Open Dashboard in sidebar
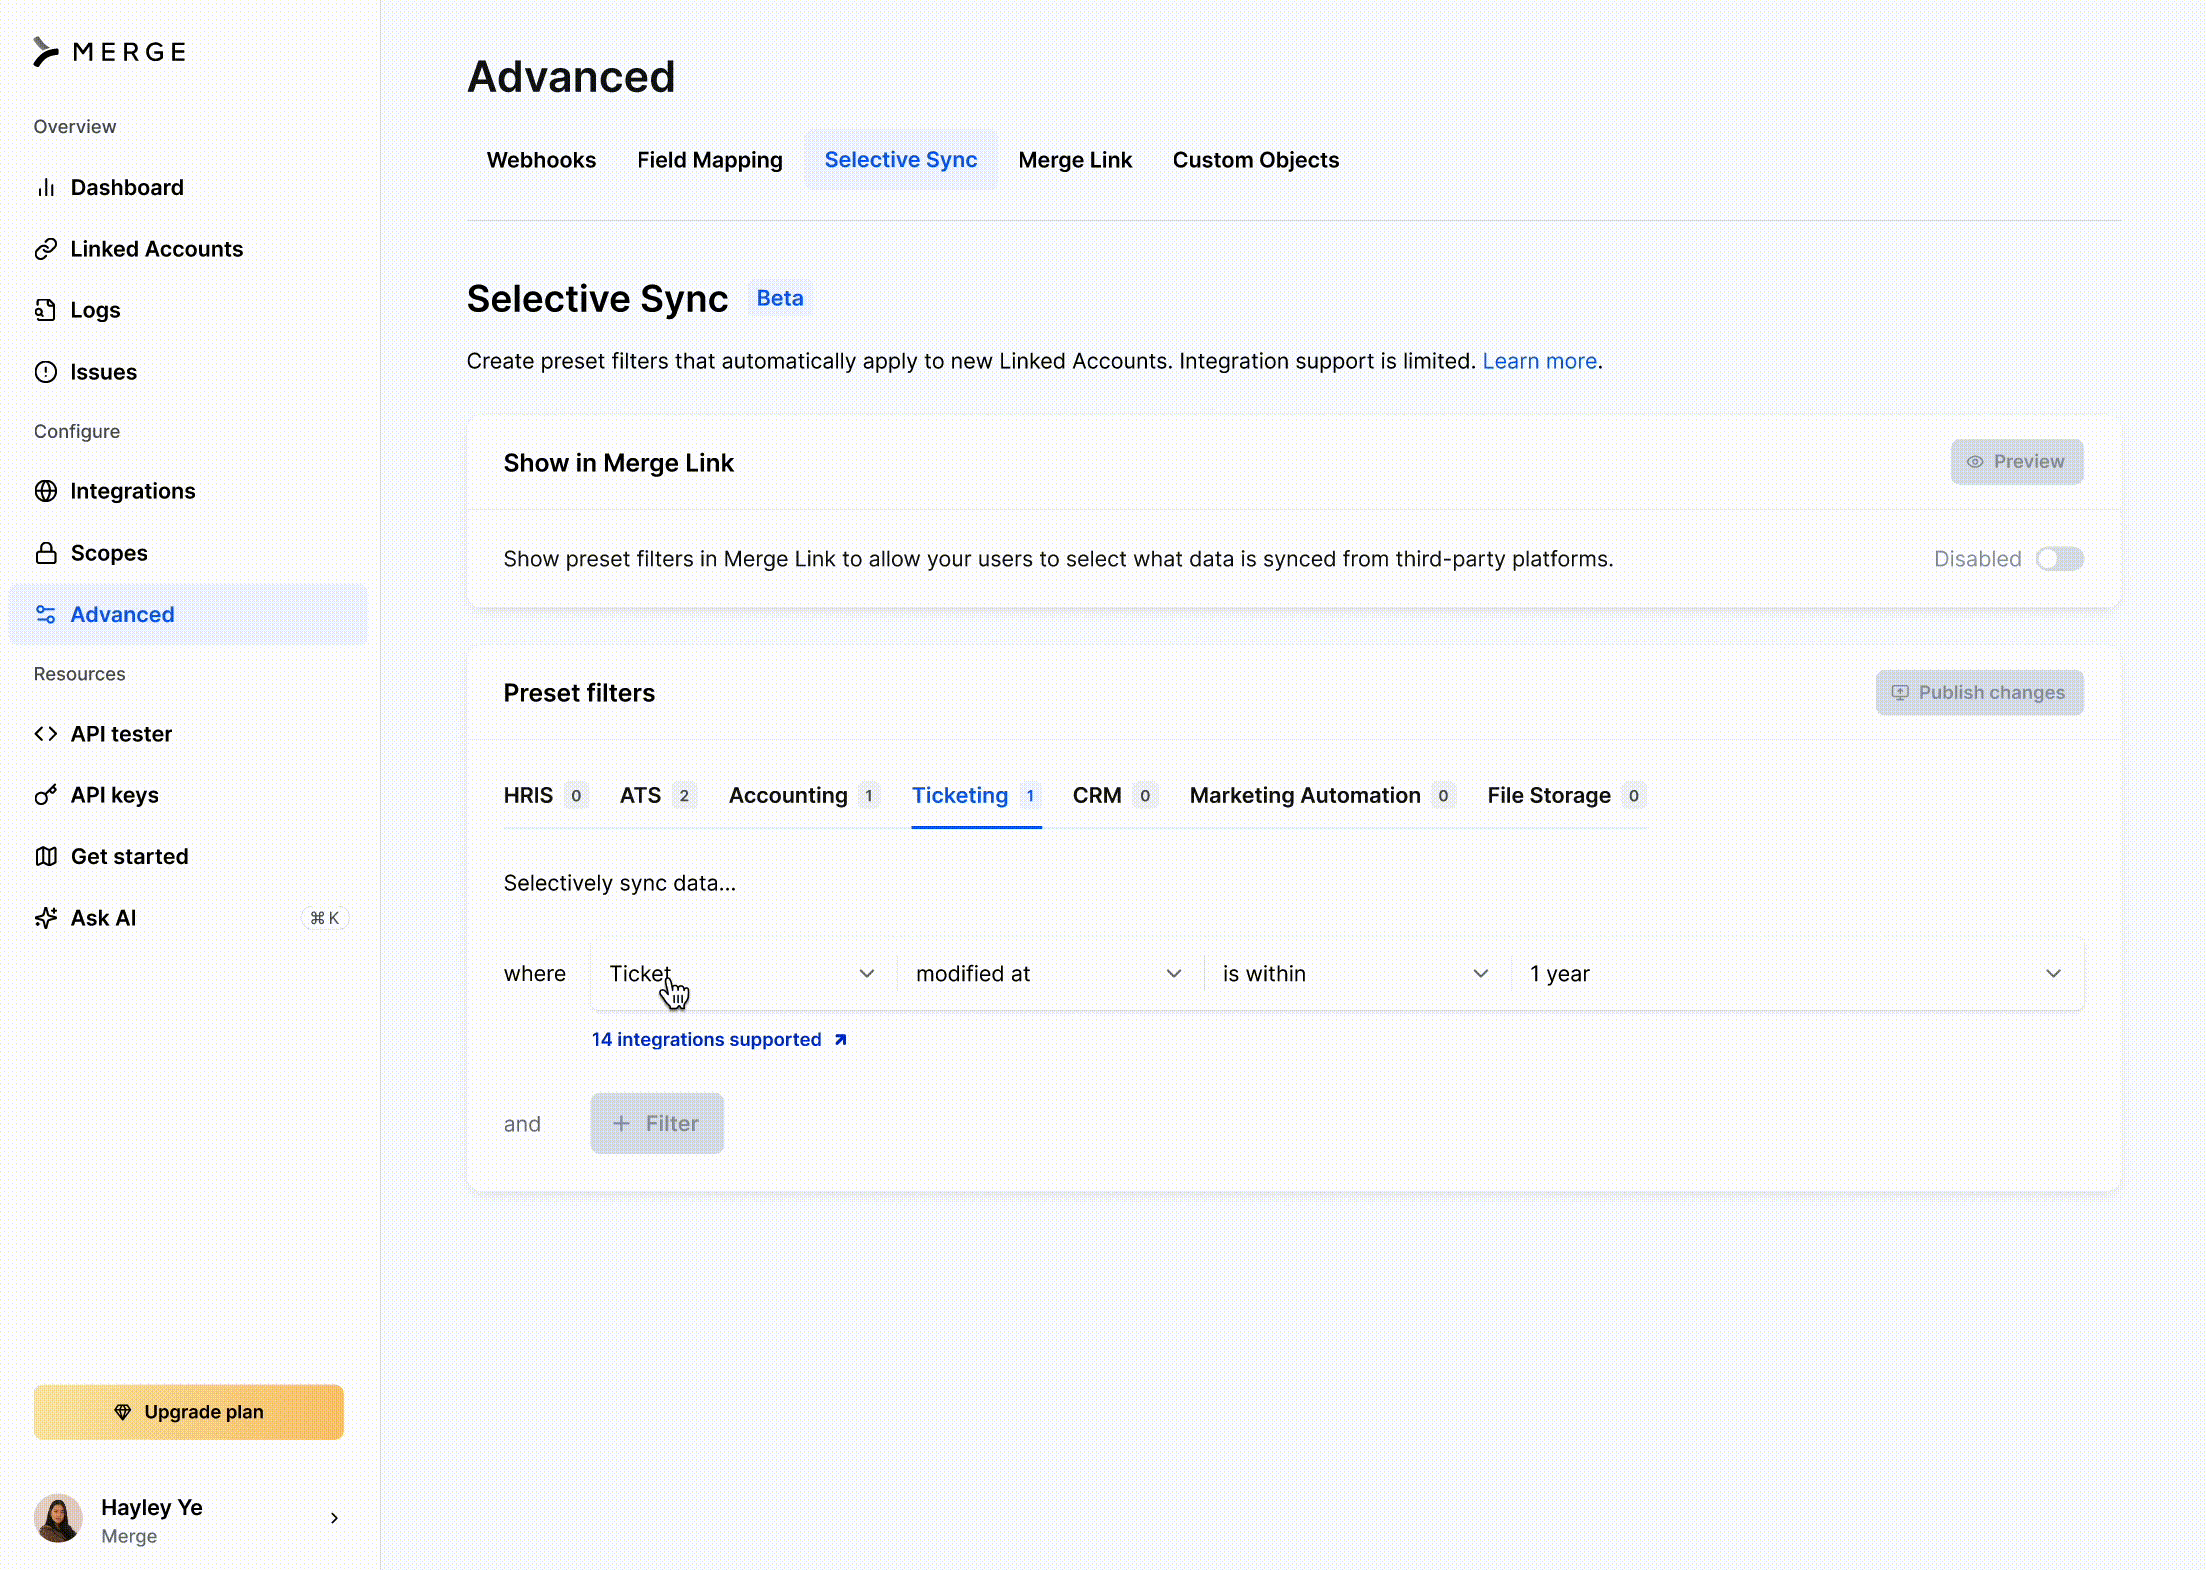The image size is (2206, 1570). click(x=188, y=188)
